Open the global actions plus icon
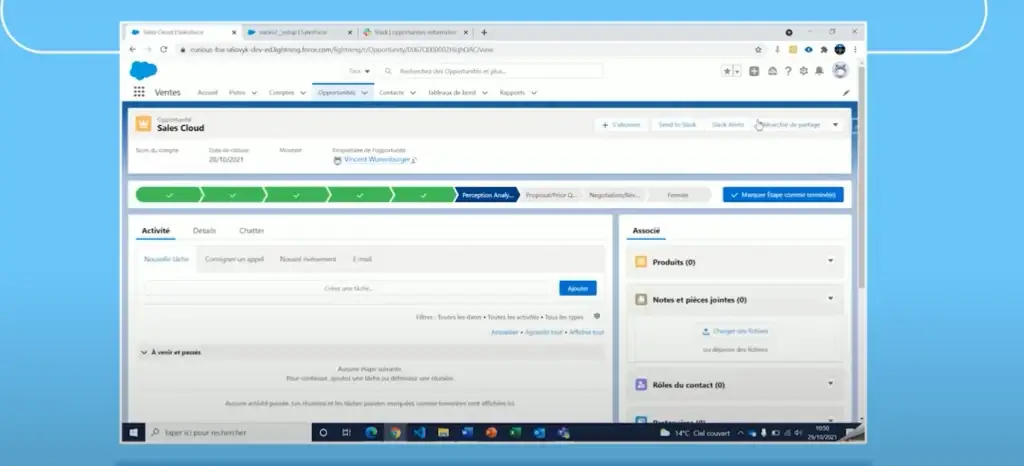1024x466 pixels. tap(754, 71)
